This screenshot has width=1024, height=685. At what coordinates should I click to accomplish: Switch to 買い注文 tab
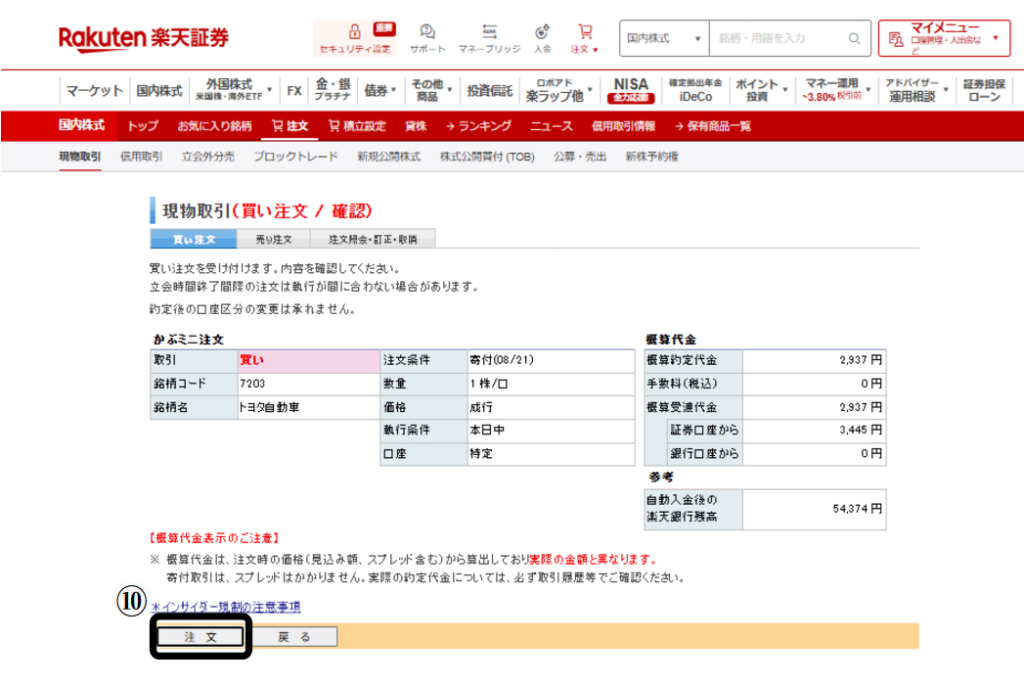click(x=193, y=239)
